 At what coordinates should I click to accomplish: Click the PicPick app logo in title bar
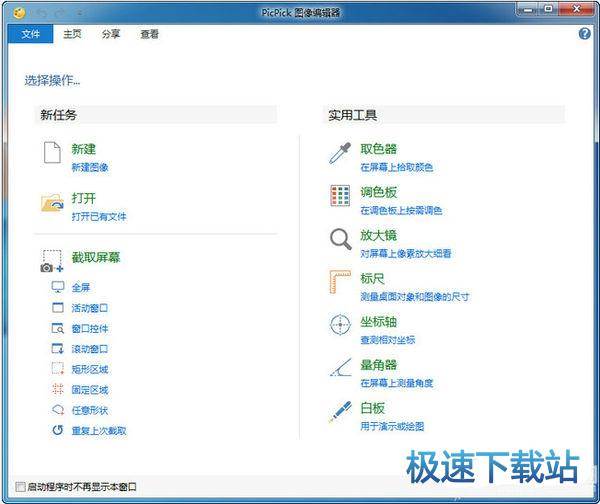pos(19,13)
